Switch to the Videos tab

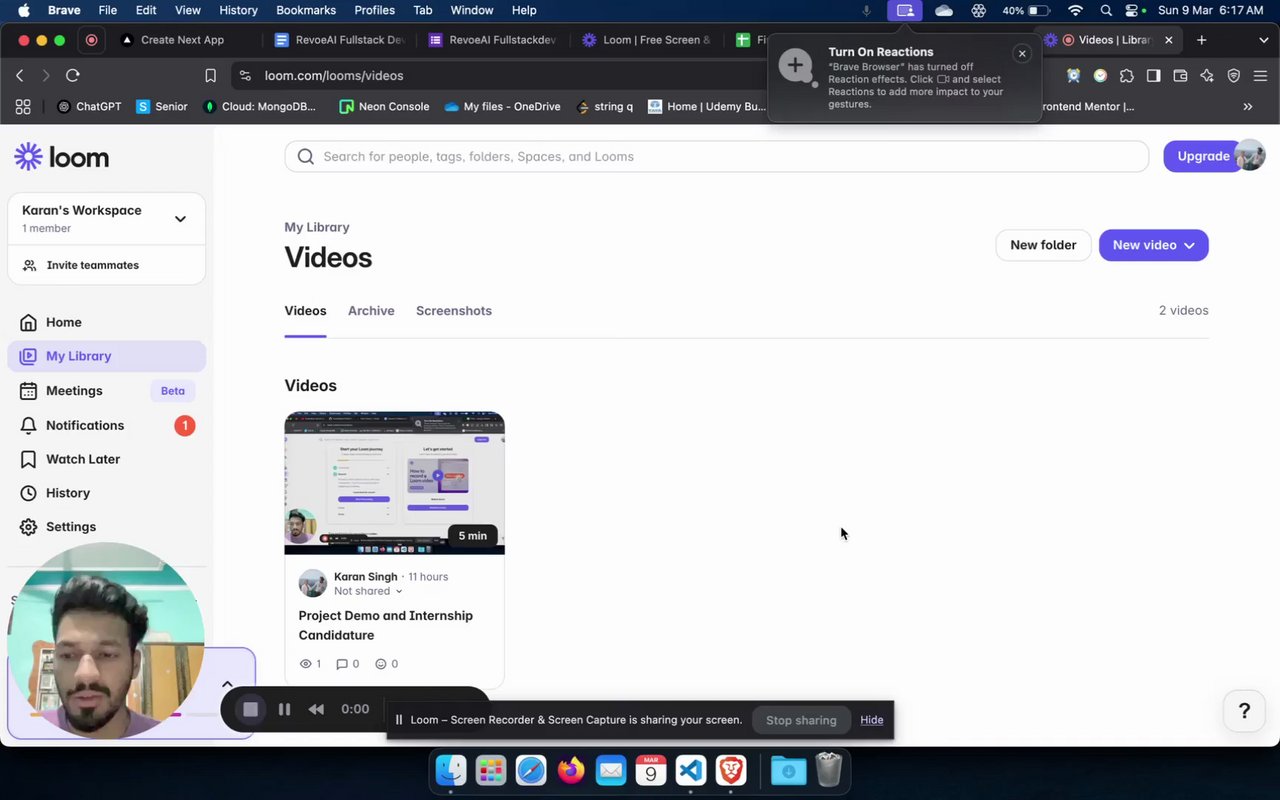305,311
